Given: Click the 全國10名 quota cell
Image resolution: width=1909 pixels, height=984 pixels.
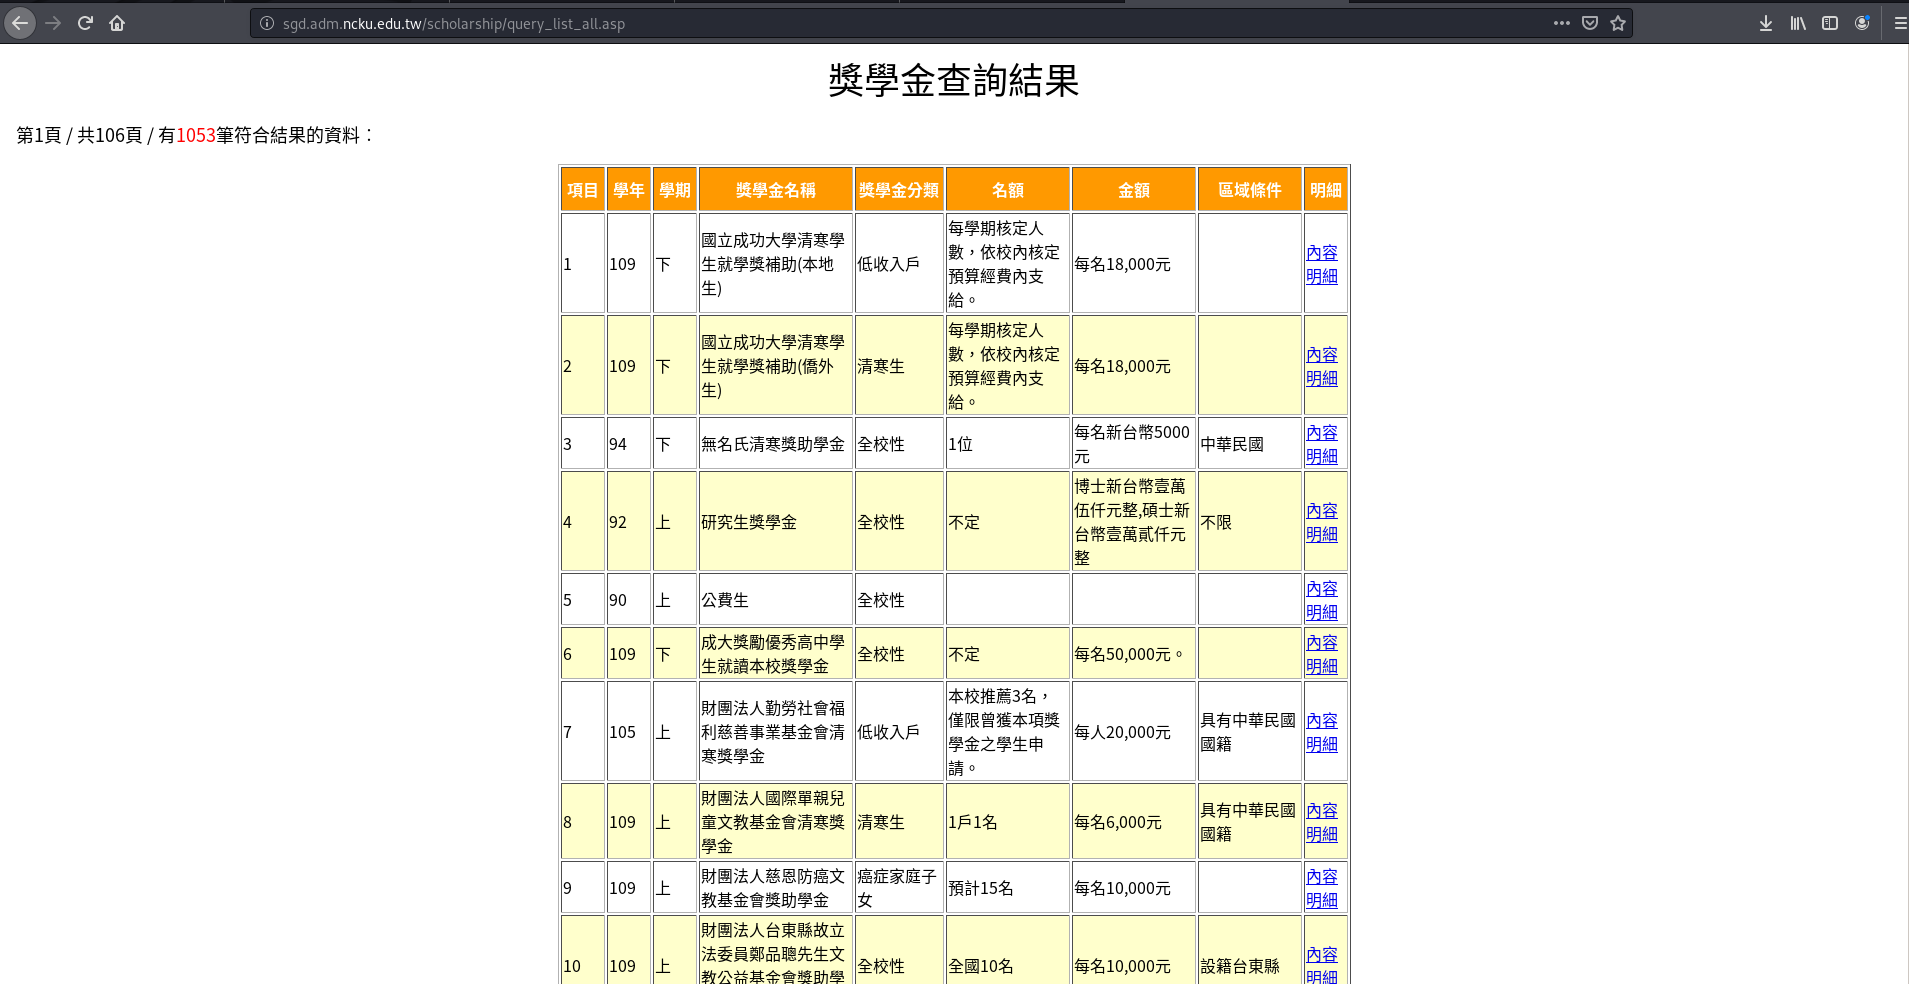Looking at the screenshot, I should click(1008, 950).
